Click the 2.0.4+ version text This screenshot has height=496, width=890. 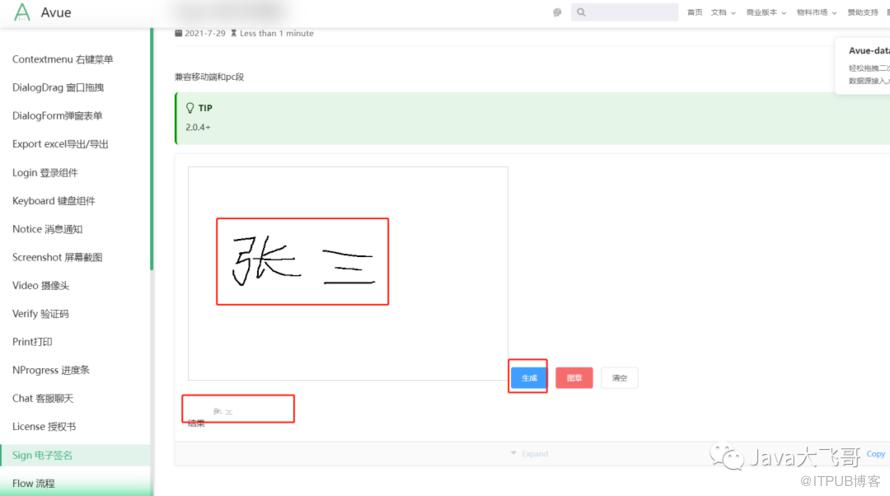pos(198,127)
